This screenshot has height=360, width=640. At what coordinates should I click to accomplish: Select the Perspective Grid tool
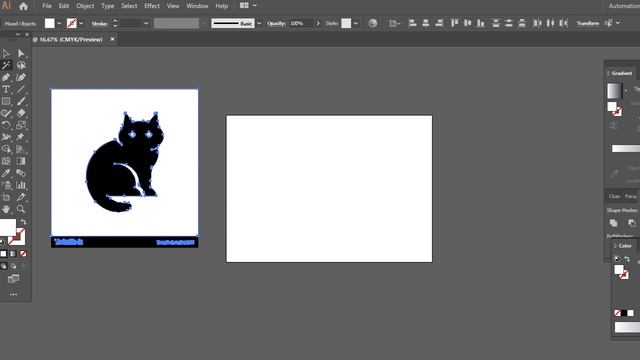(x=21, y=149)
